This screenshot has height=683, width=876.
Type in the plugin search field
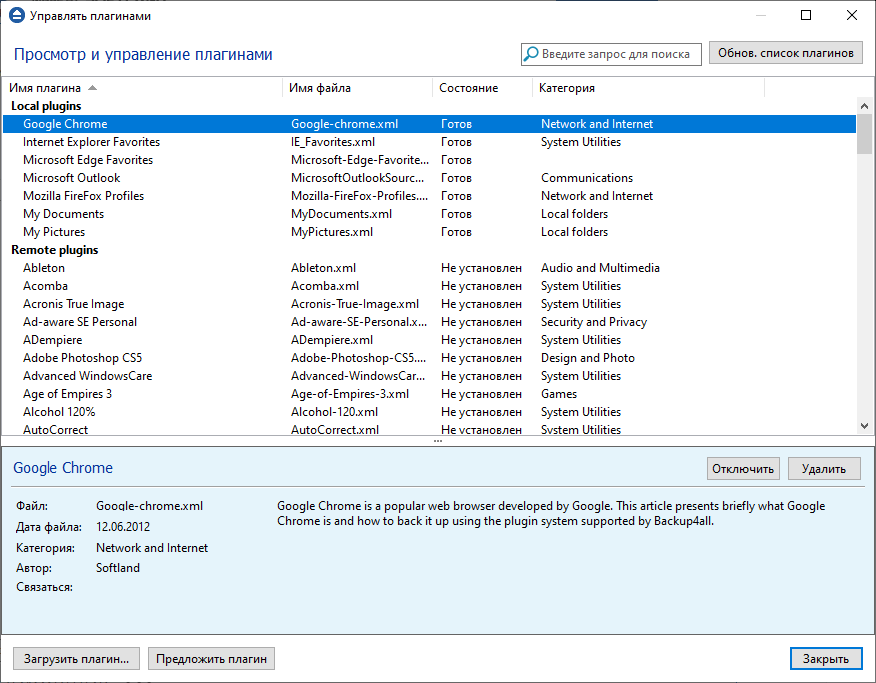[x=616, y=54]
